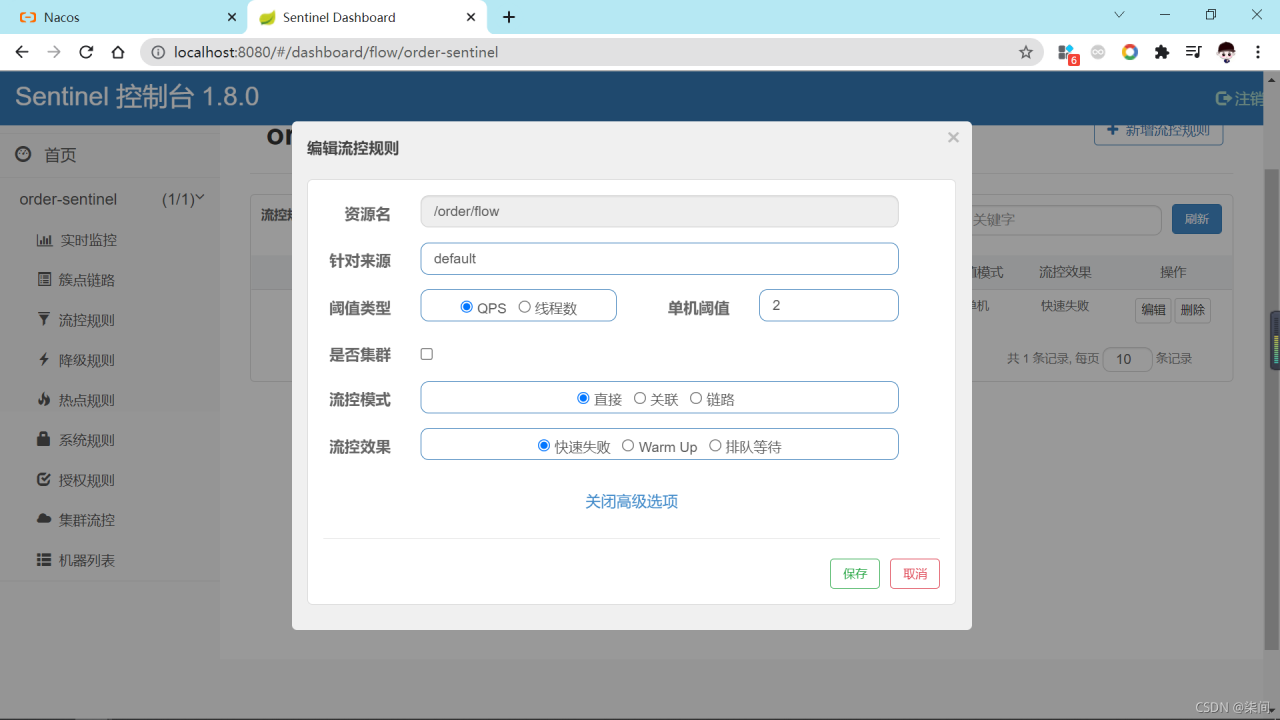Open the media control playlist icon
Viewport: 1280px width, 720px height.
(1193, 52)
